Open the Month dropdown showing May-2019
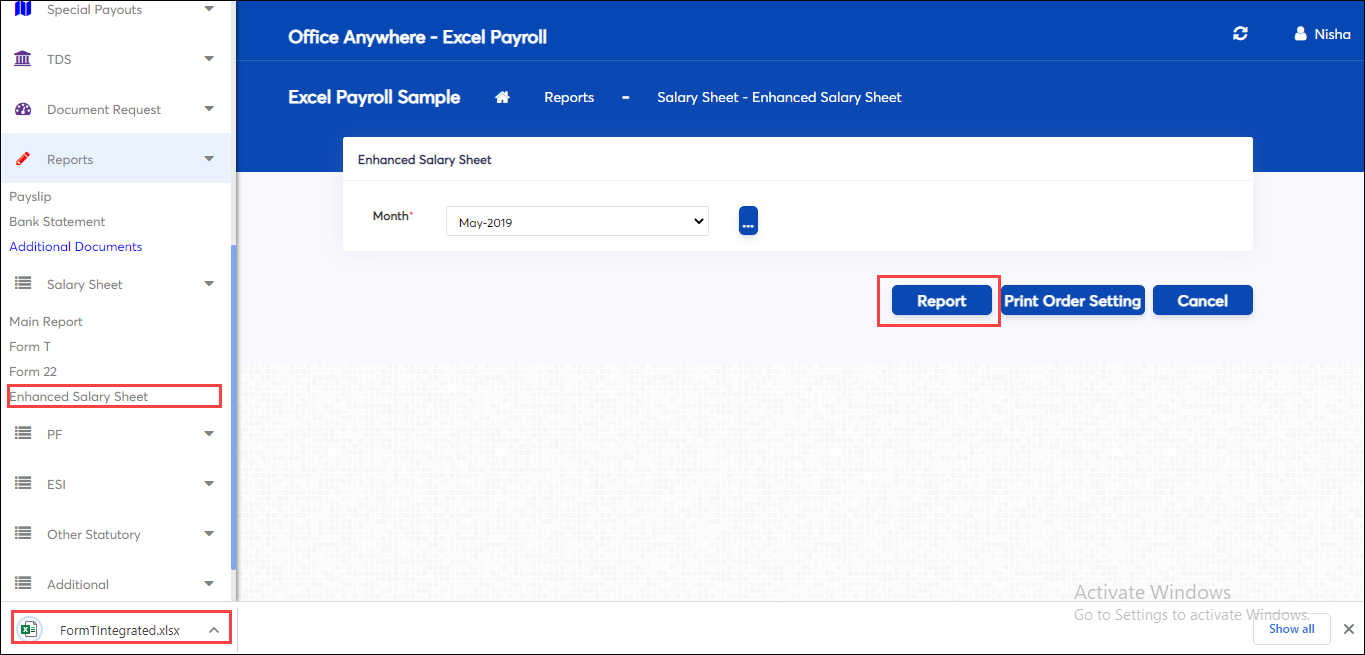Screen dimensions: 1365x655 pyautogui.click(x=577, y=222)
